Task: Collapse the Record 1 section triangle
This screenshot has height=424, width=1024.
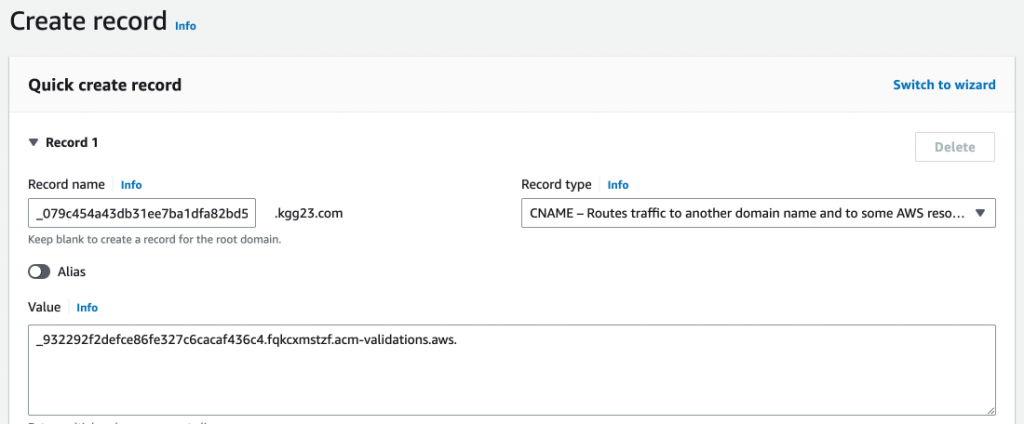Action: 33,143
